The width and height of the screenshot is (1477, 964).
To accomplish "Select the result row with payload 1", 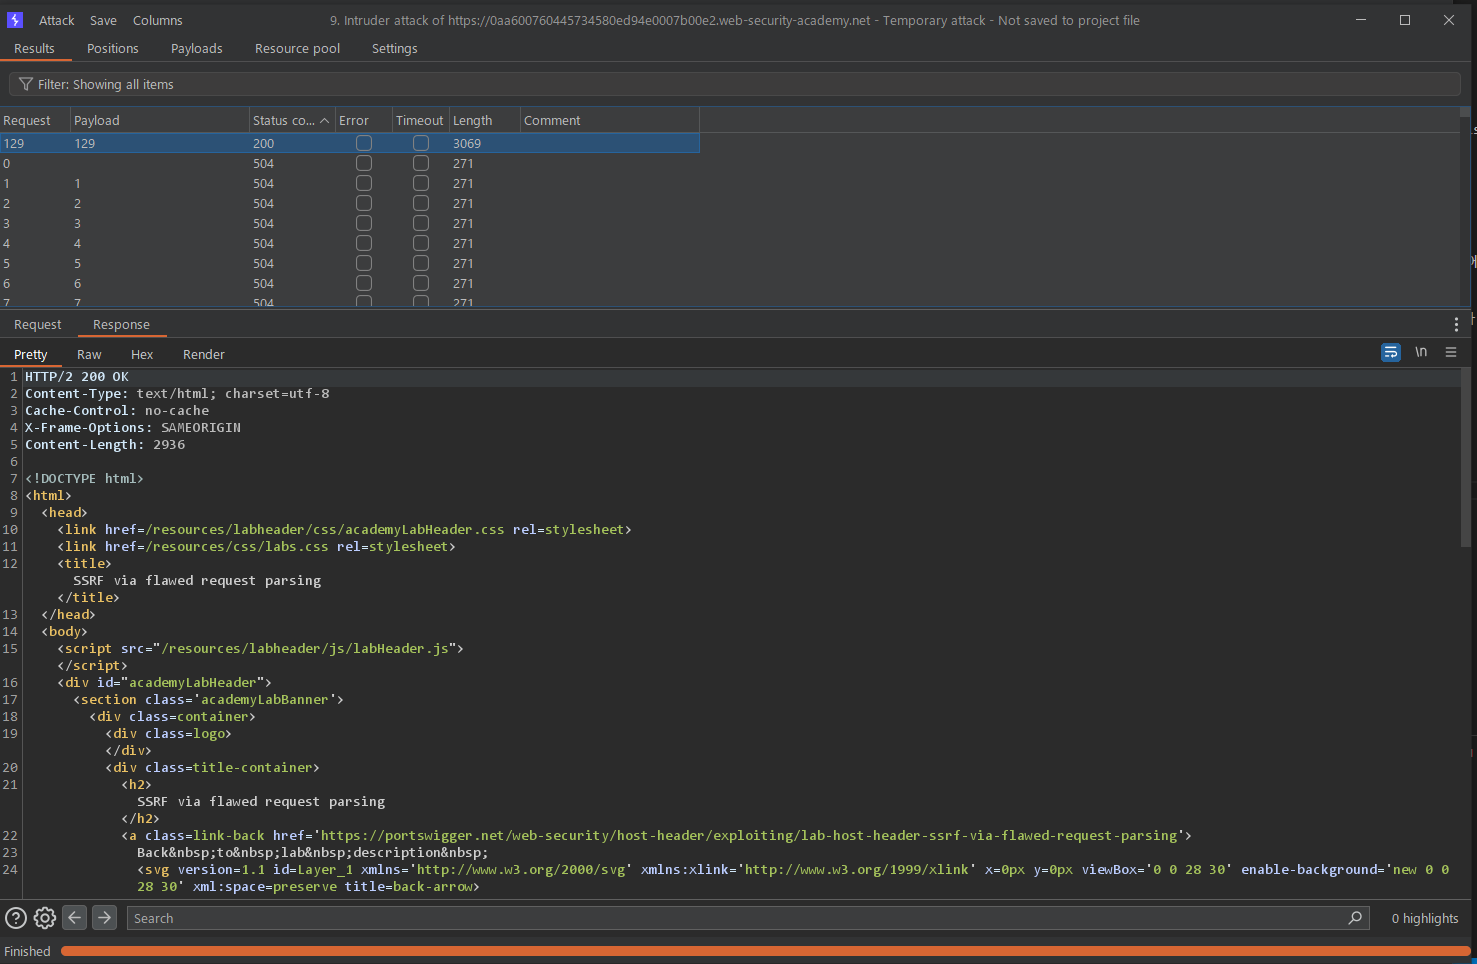I will click(349, 183).
